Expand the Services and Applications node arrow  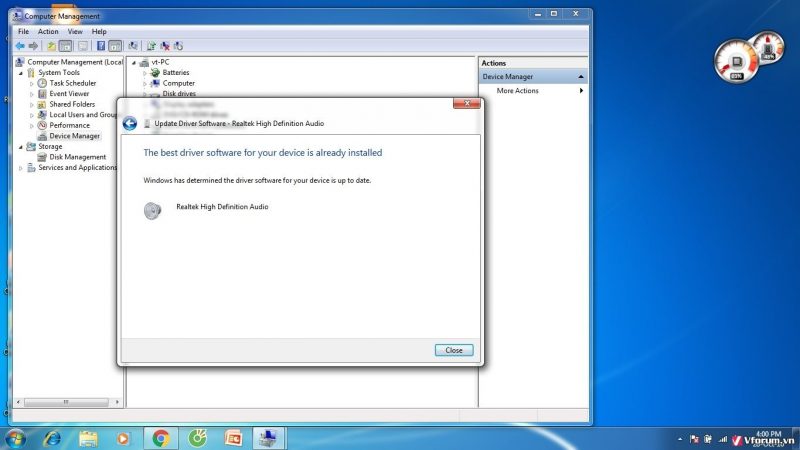click(x=21, y=168)
